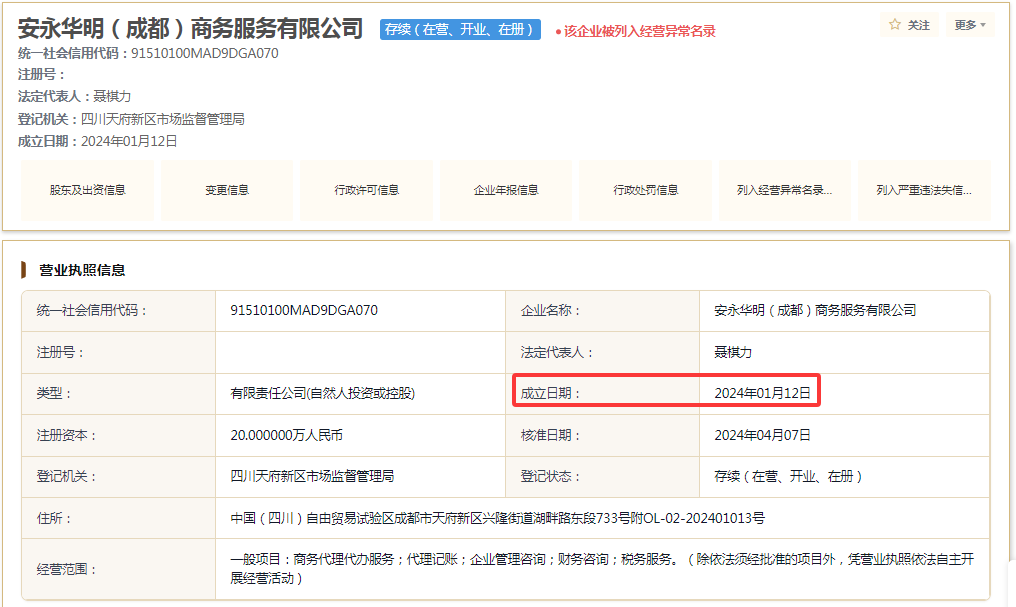Screen dimensions: 1016x607
Task: Click the 关注 follow button
Action: [x=910, y=25]
